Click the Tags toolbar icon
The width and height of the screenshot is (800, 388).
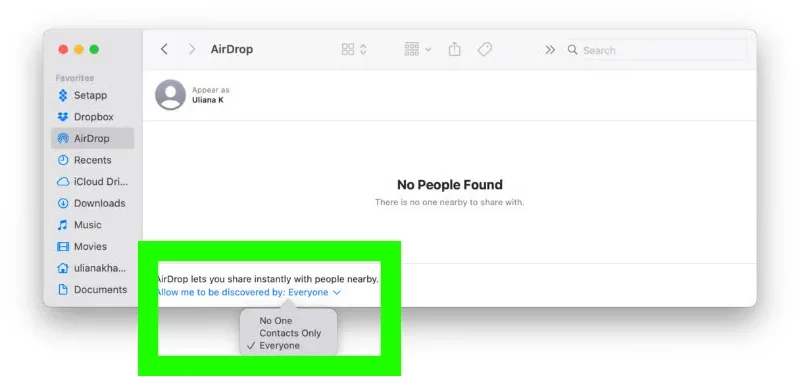[485, 49]
